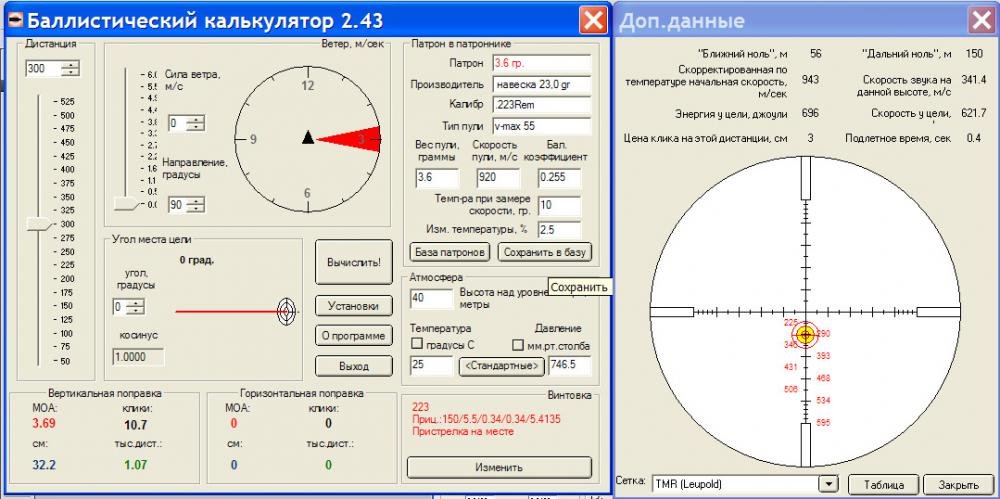Screen dimensions: 1000x499
Task: Click the wind force vertical slider handle
Action: 126,204
